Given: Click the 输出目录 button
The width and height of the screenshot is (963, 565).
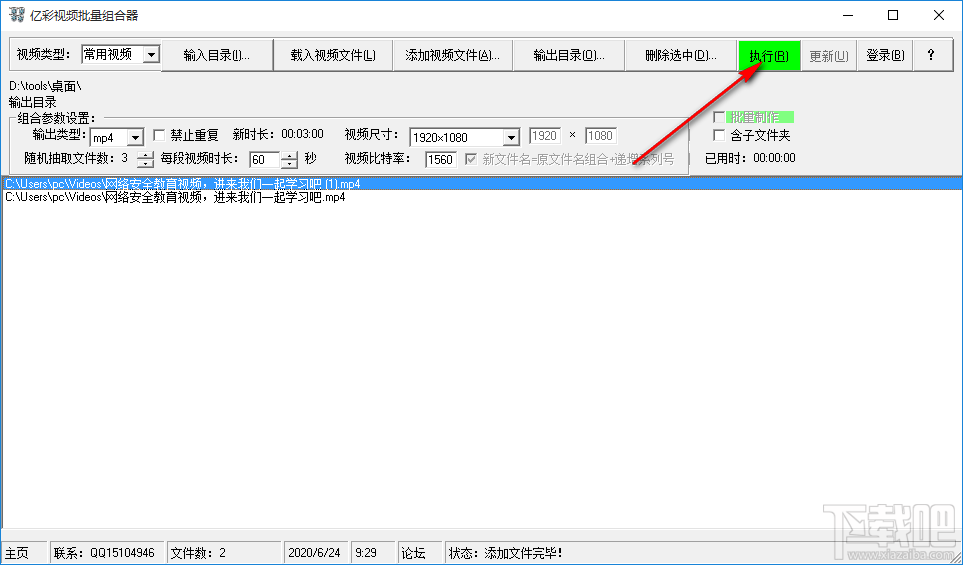Looking at the screenshot, I should click(569, 55).
